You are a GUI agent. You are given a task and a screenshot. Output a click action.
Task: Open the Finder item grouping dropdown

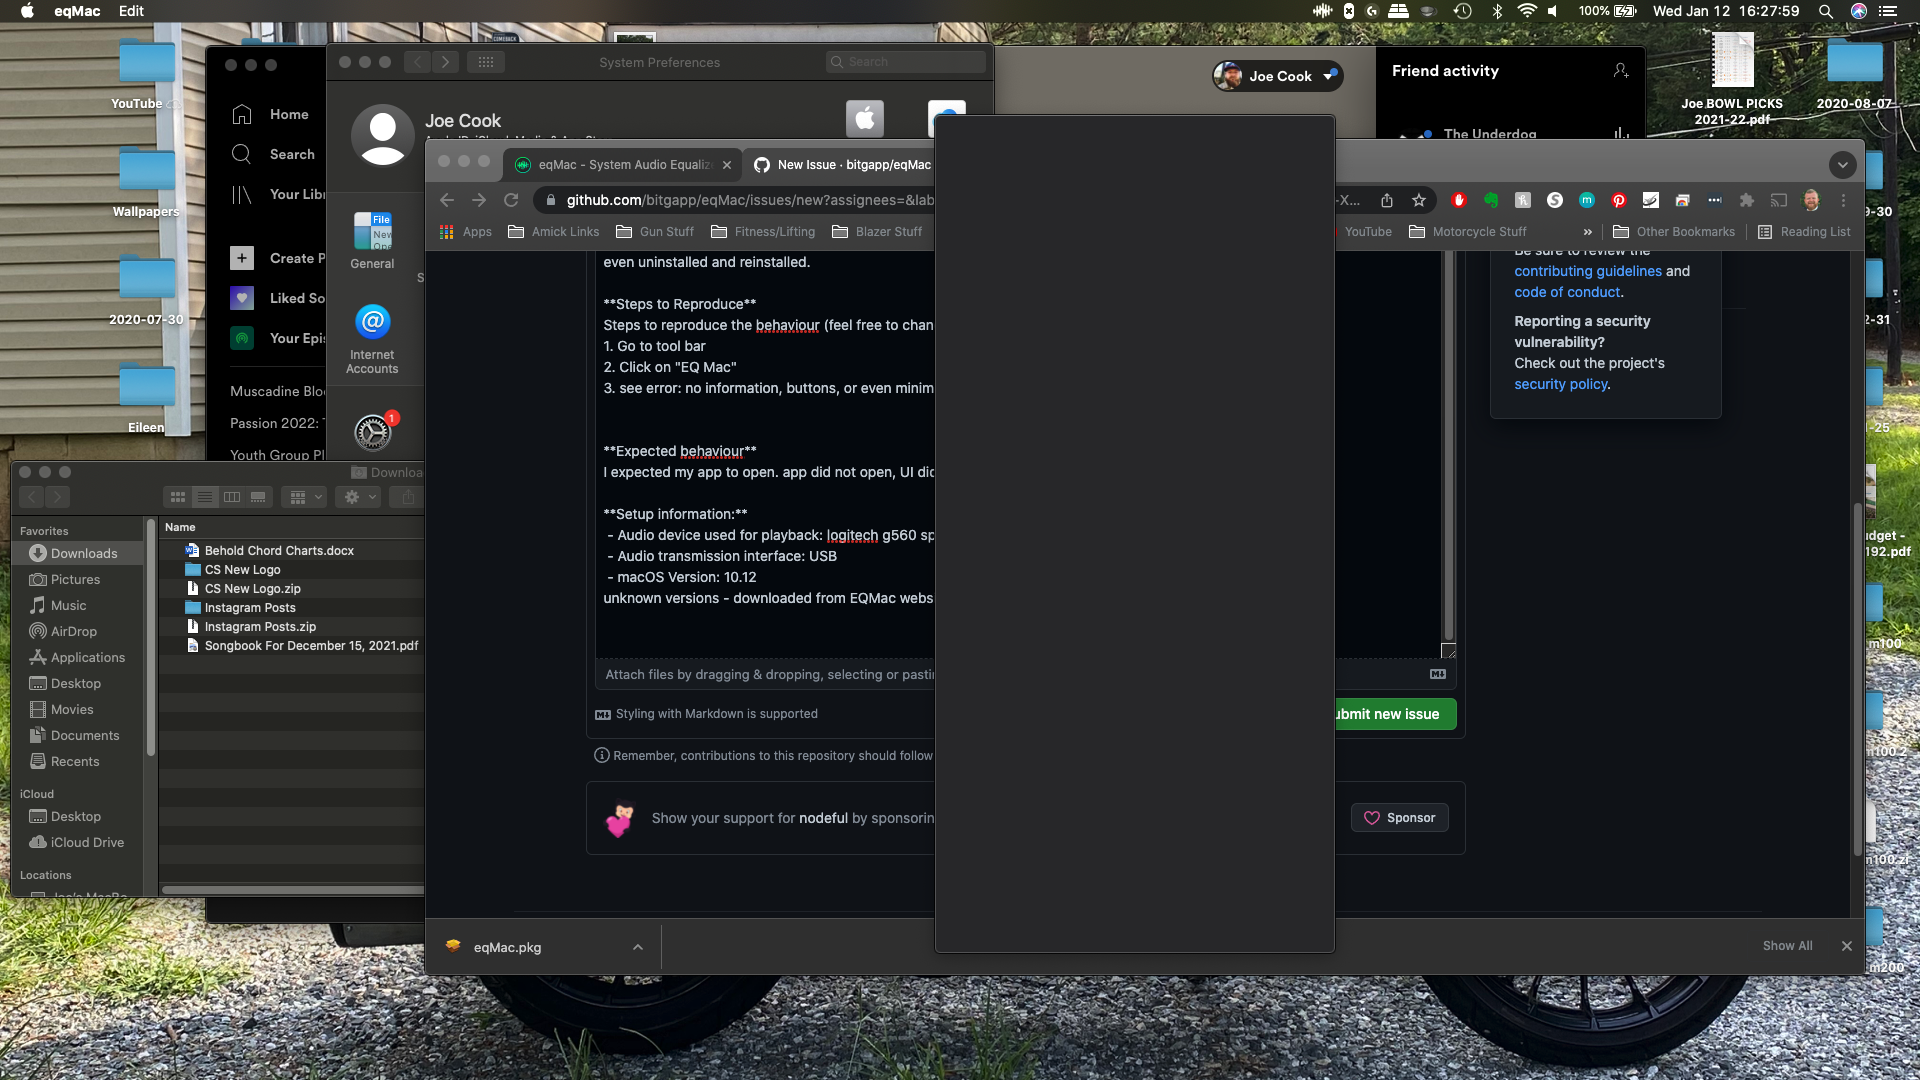click(x=303, y=497)
